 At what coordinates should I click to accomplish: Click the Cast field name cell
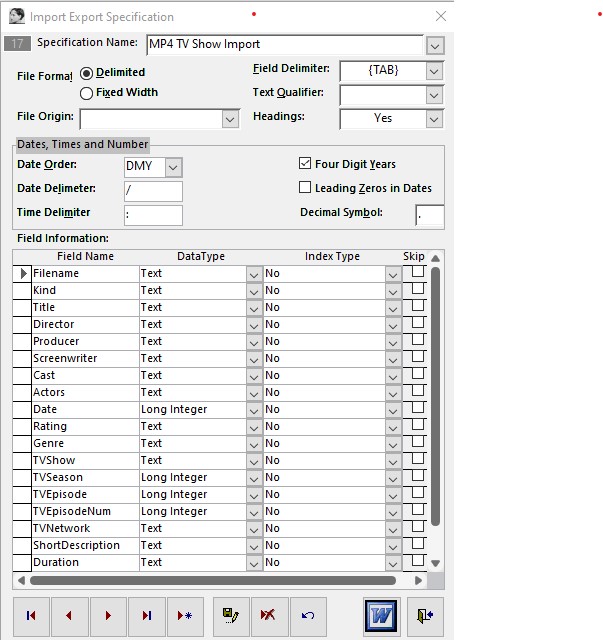click(x=86, y=376)
